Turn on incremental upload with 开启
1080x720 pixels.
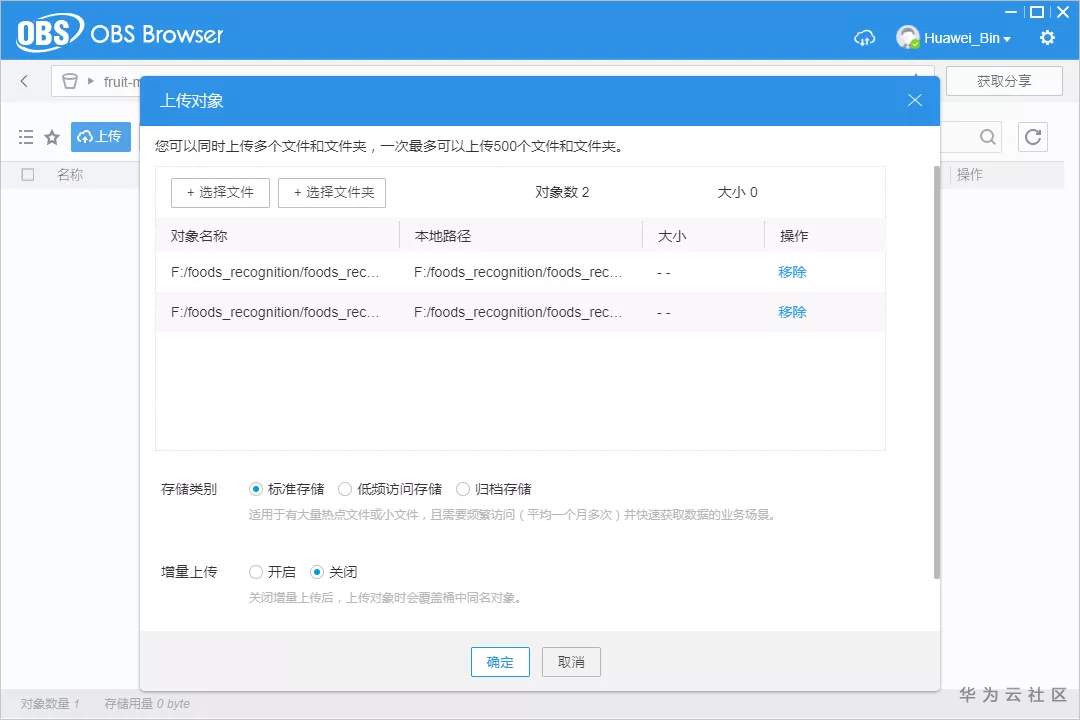tap(256, 572)
